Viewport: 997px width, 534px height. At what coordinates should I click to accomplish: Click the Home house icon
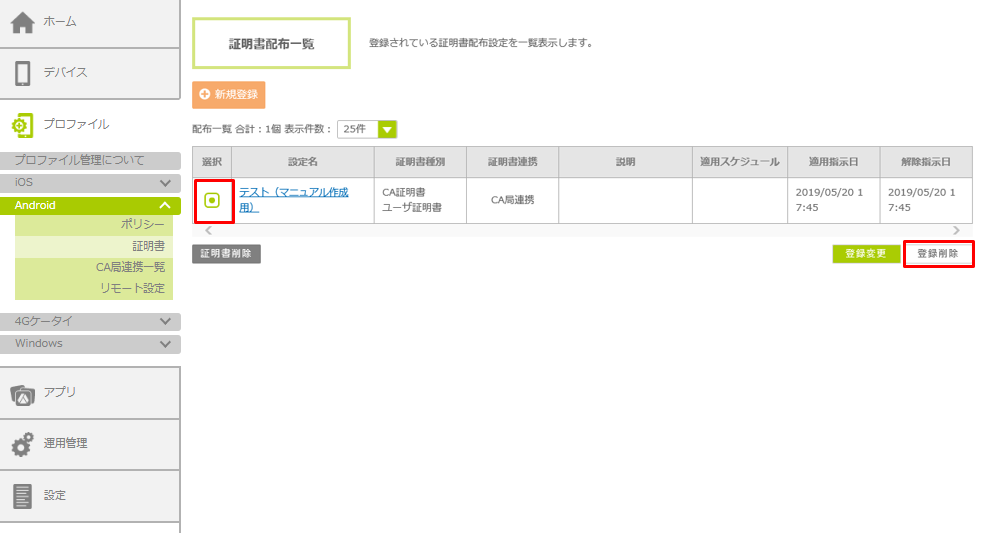(x=22, y=22)
